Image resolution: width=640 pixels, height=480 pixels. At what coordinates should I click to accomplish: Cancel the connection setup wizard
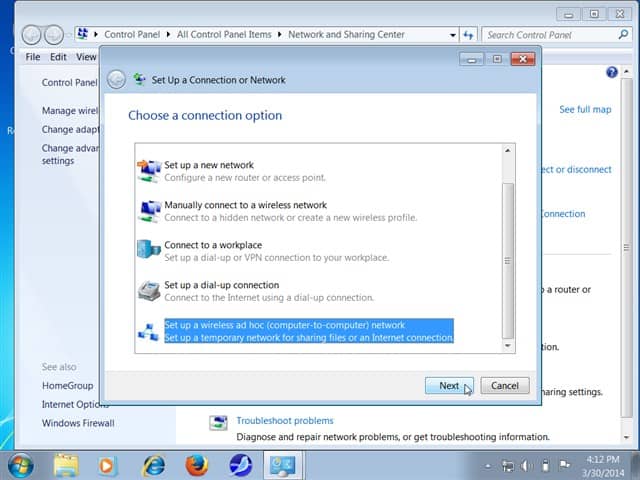click(504, 385)
